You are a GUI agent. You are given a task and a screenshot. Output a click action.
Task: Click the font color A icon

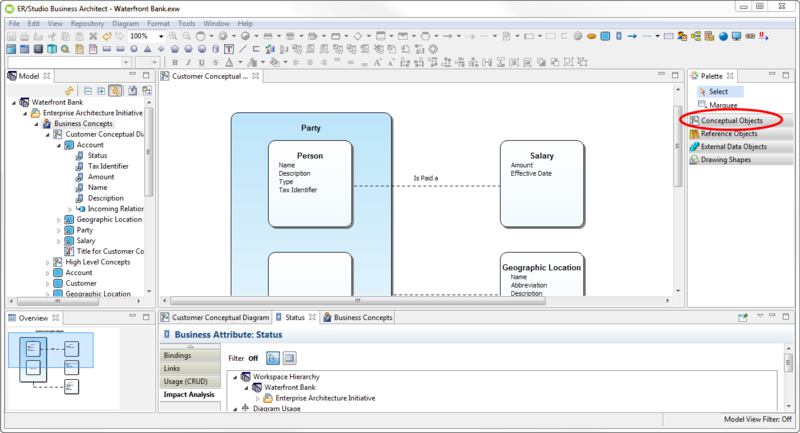pyautogui.click(x=229, y=62)
